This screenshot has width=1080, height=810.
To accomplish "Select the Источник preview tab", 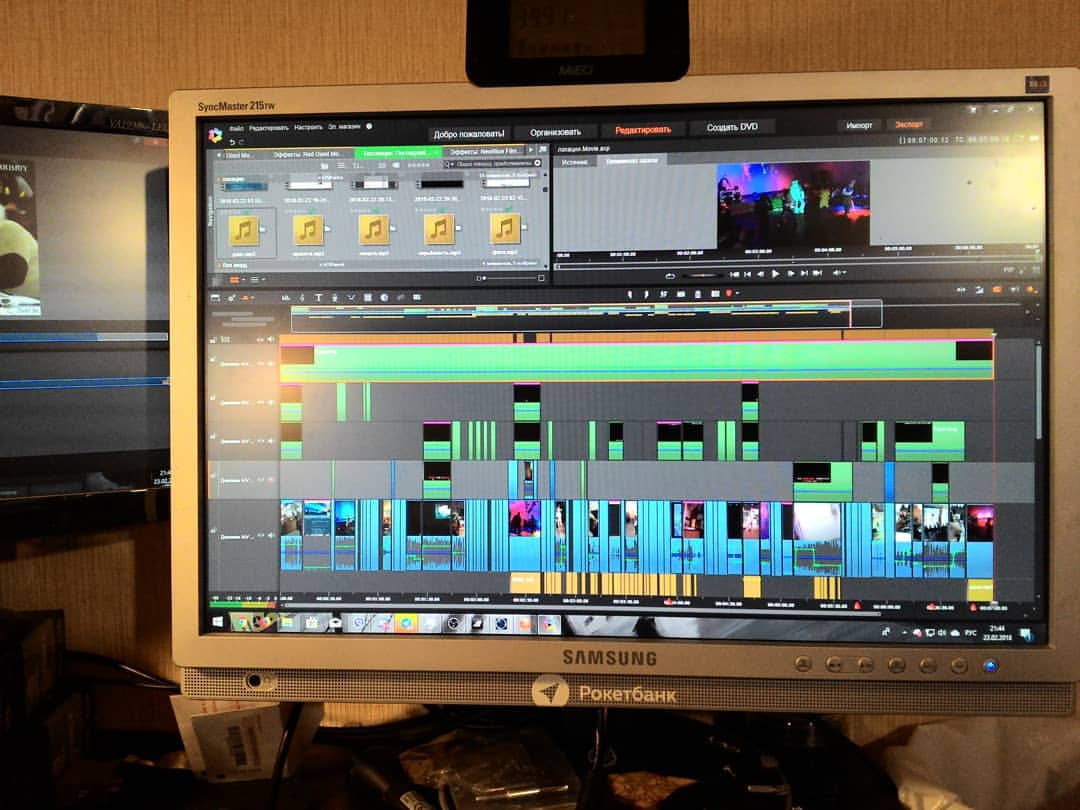I will 574,163.
